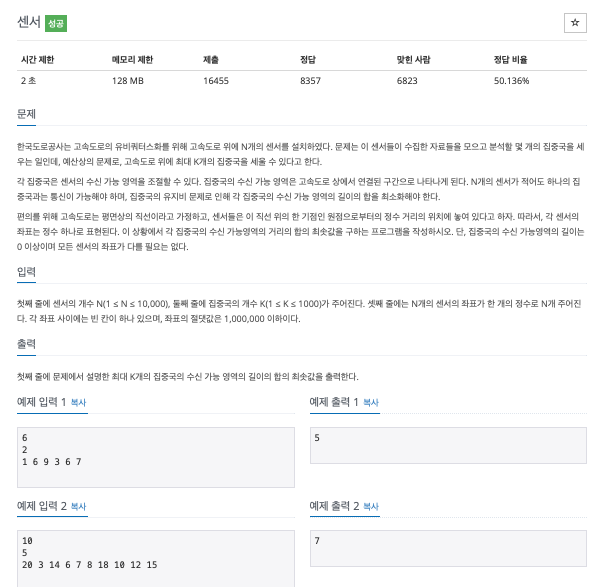This screenshot has width=616, height=587.
Task: Click inside example output 1 box showing 5
Action: tap(448, 446)
